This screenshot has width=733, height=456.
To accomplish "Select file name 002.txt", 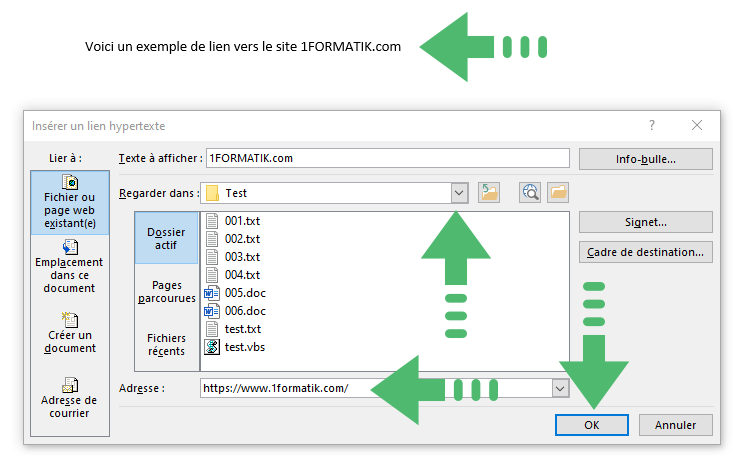I will [242, 239].
